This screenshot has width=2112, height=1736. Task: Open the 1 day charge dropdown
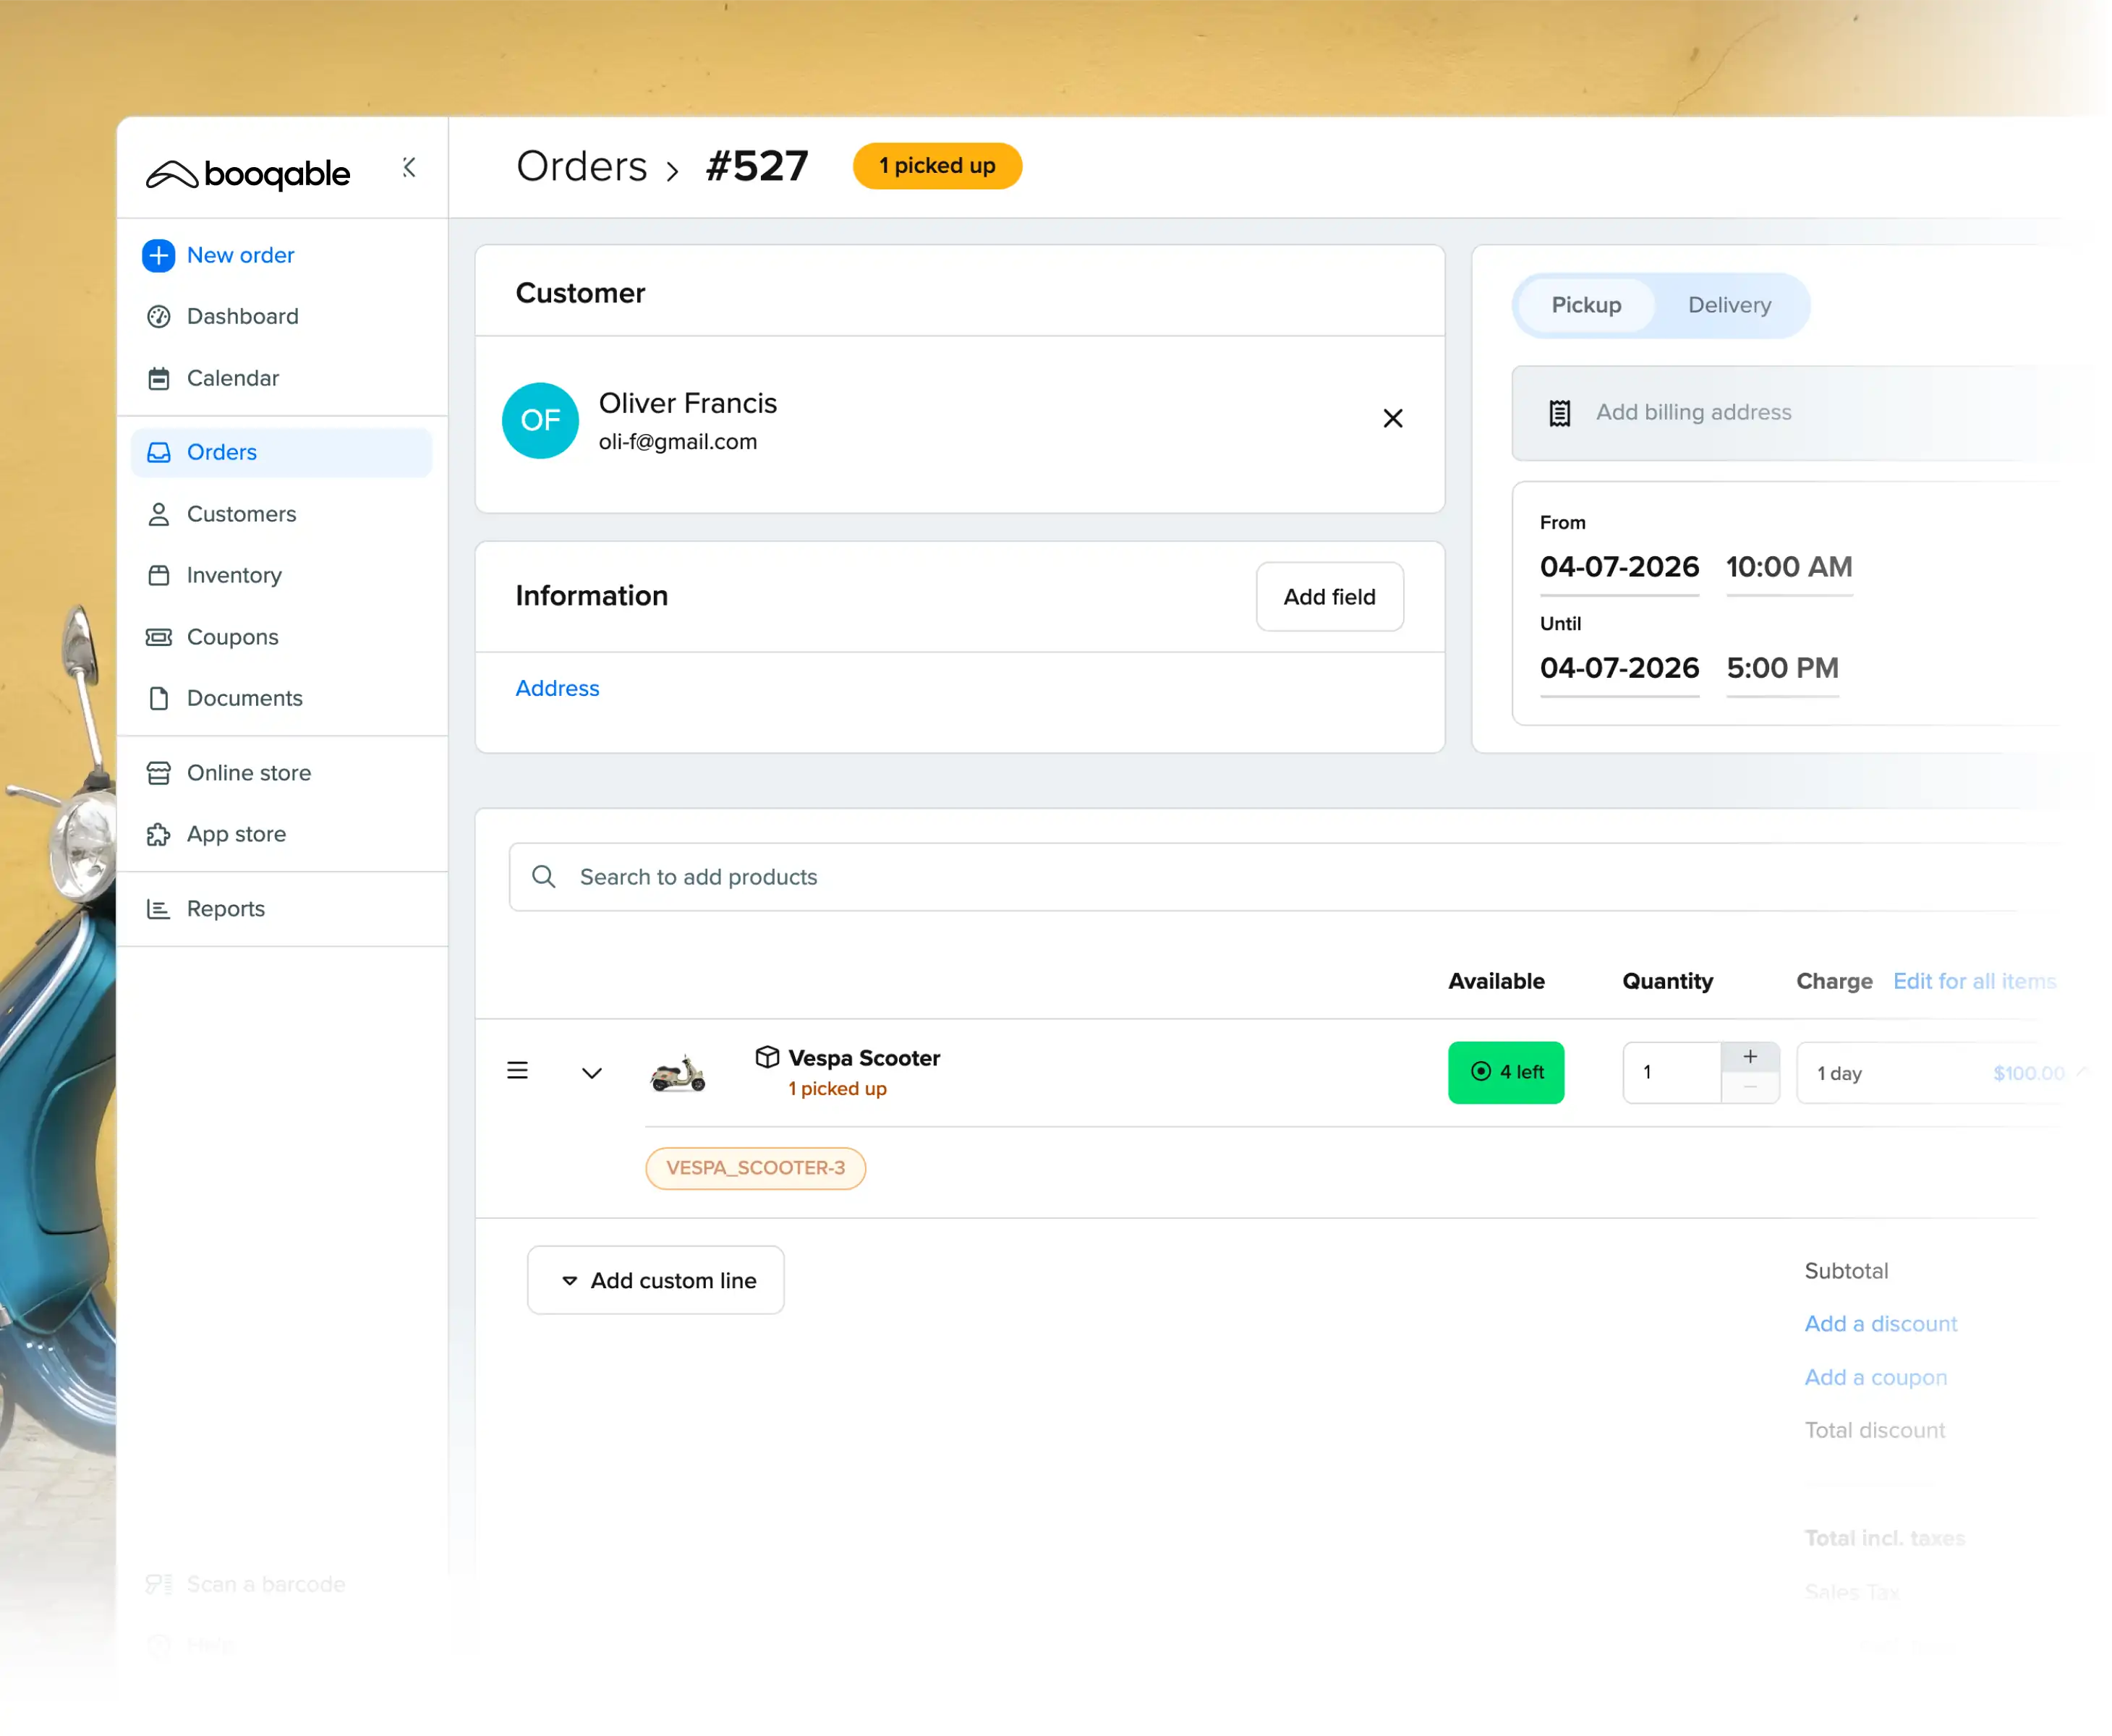1945,1073
